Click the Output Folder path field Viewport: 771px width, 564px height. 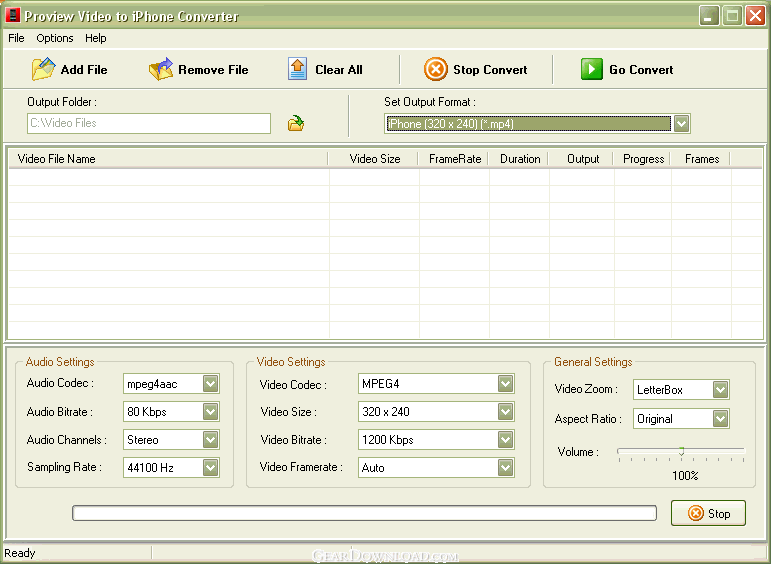149,123
